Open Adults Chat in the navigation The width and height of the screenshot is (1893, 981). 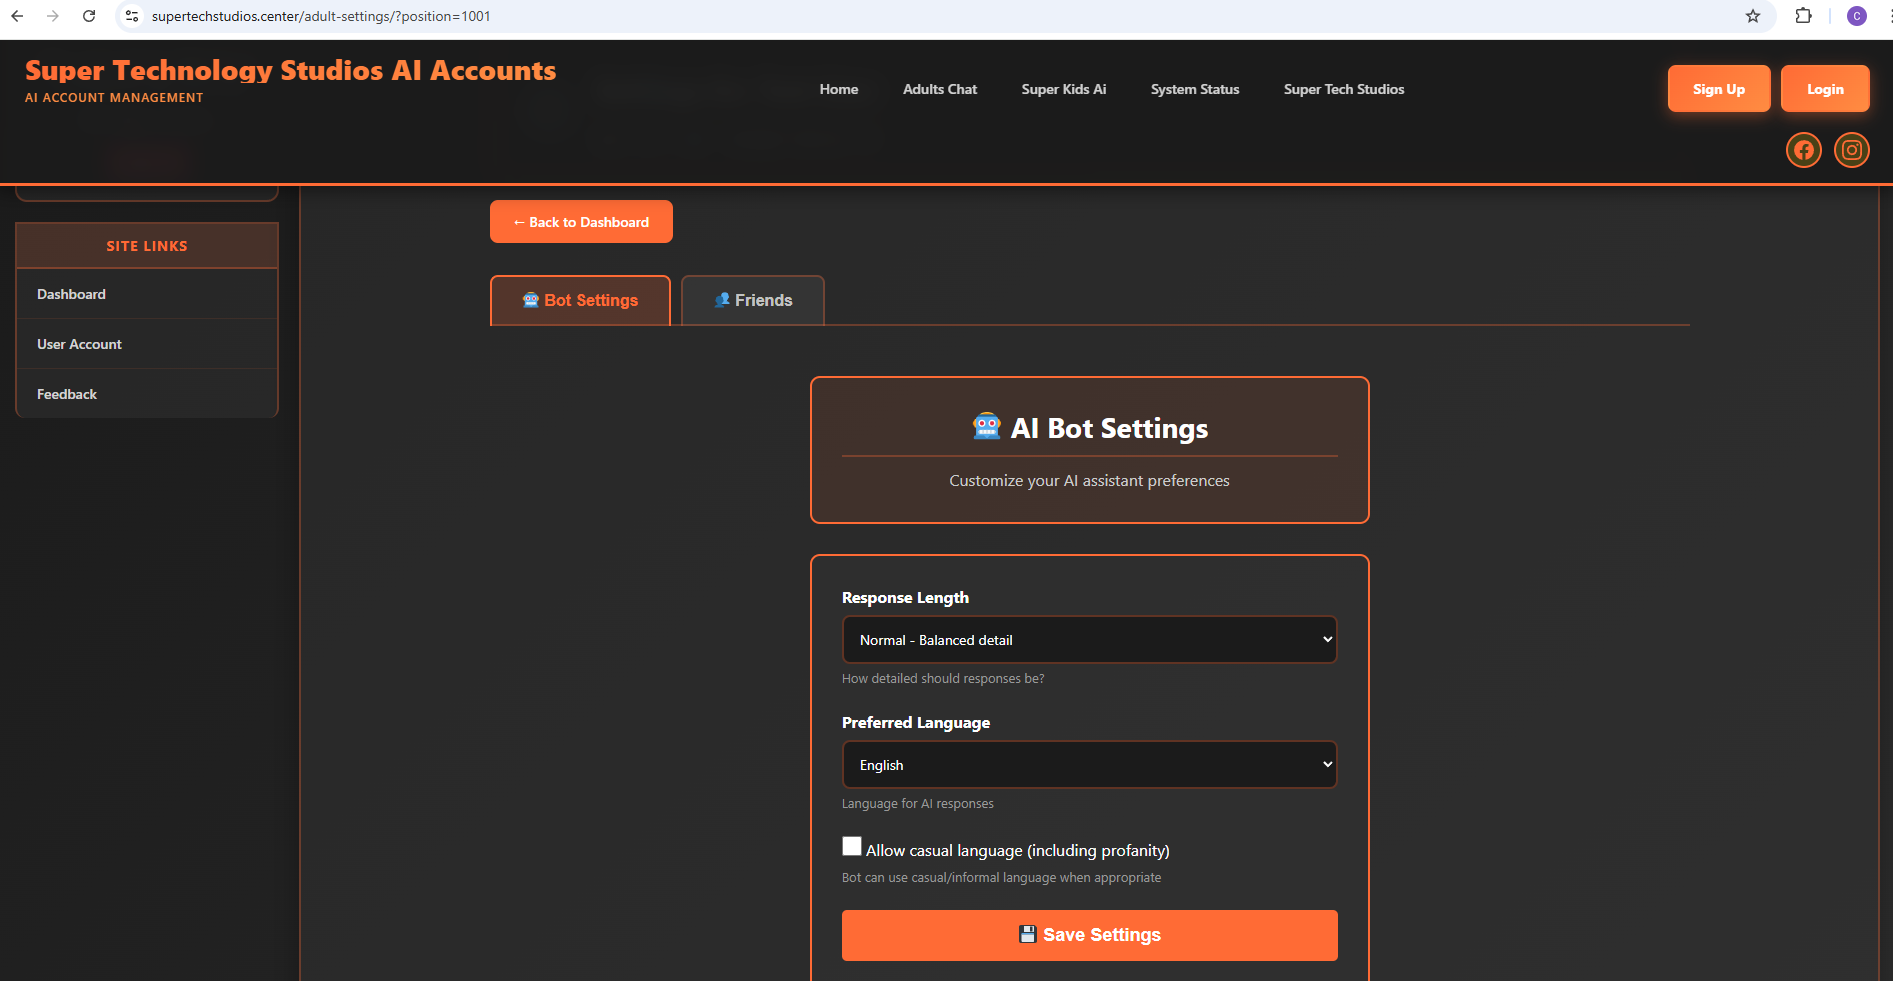940,89
